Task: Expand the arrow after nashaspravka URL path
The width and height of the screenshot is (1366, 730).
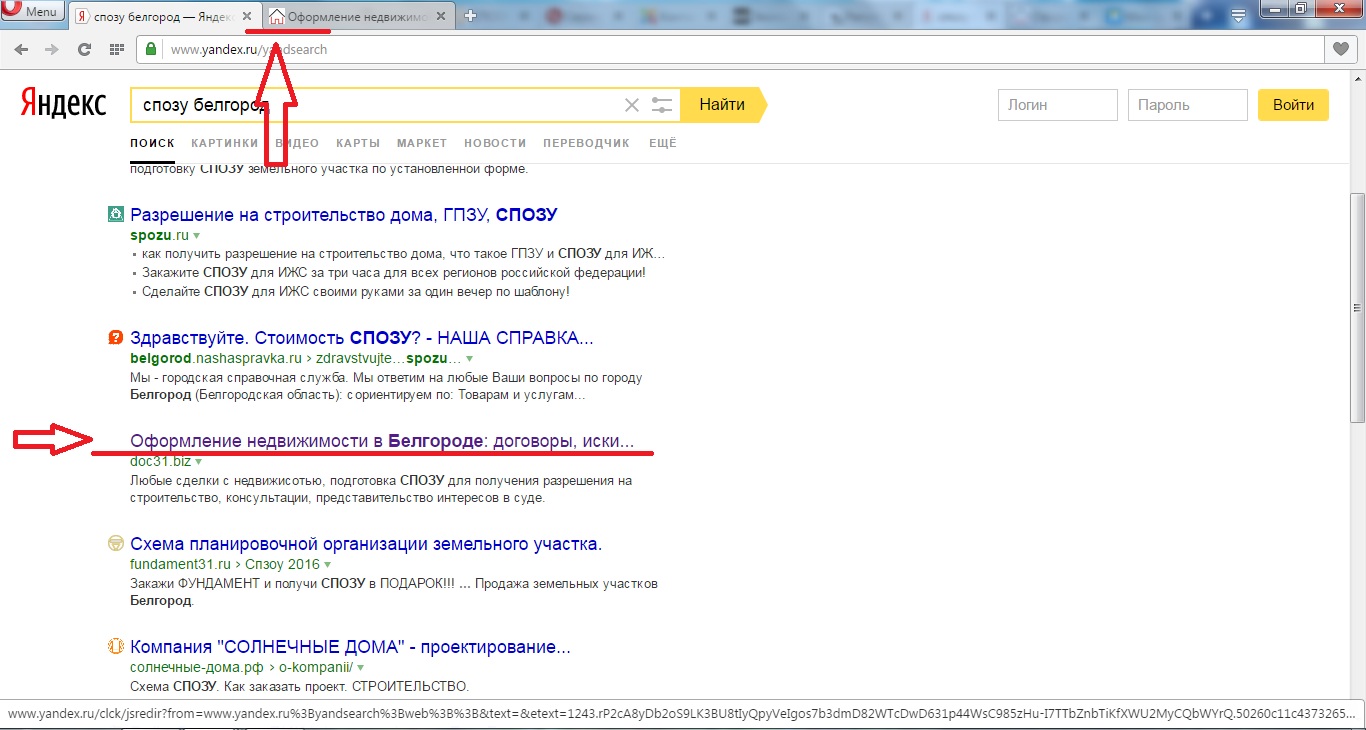Action: [469, 359]
